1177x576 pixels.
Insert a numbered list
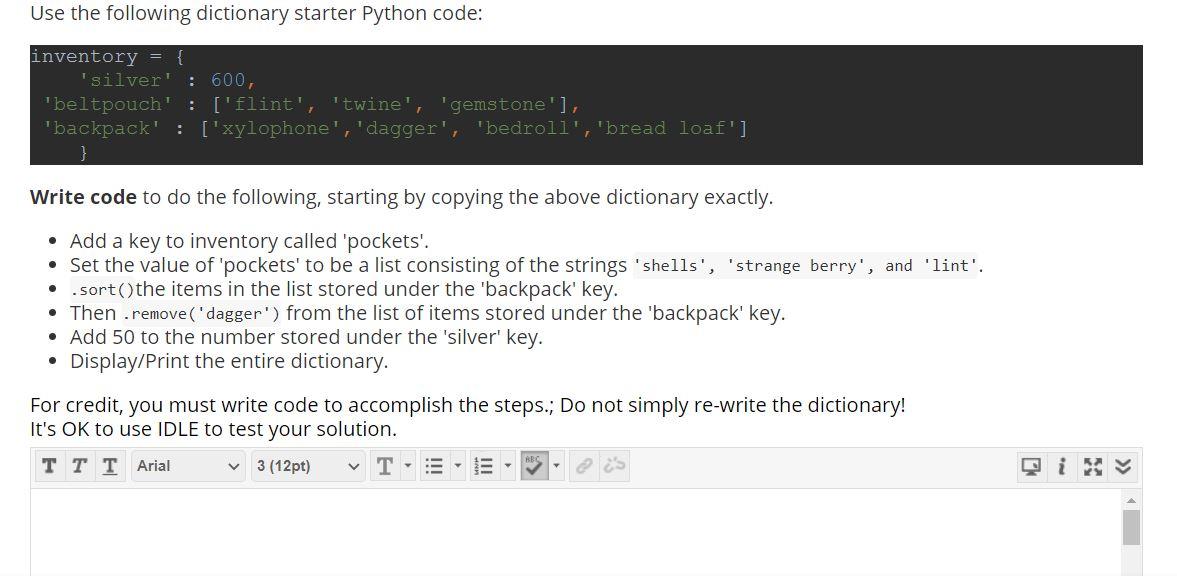coord(483,466)
